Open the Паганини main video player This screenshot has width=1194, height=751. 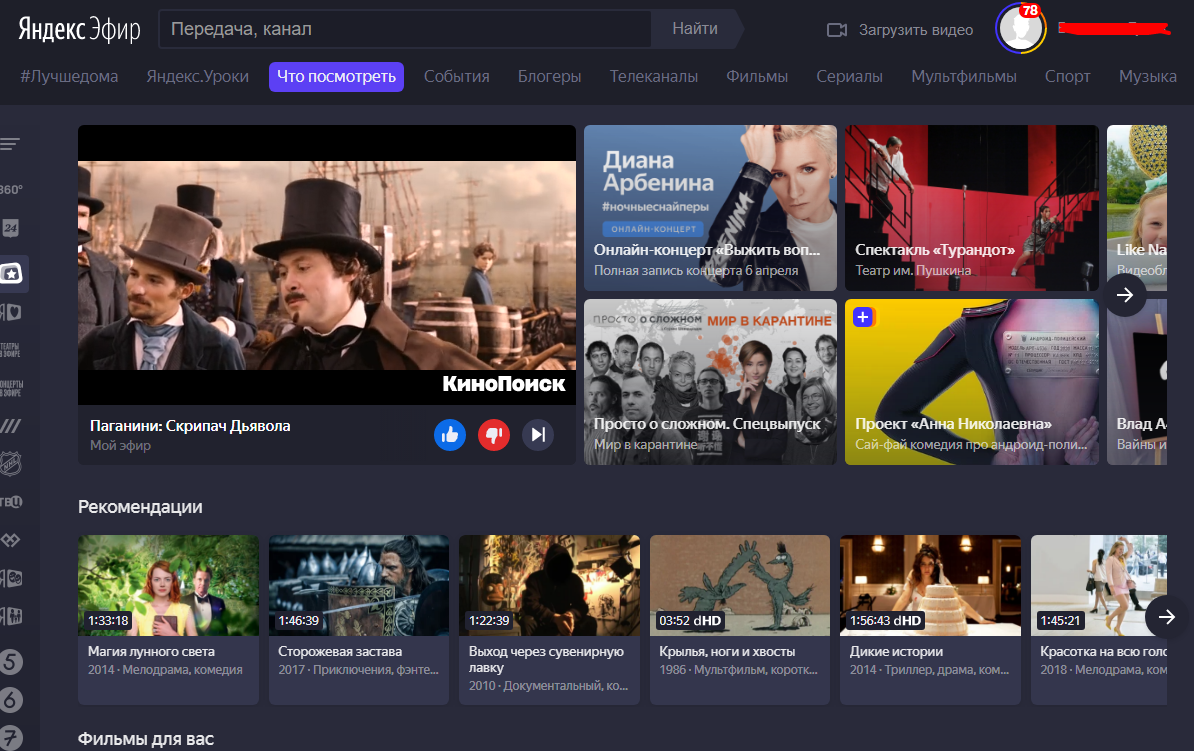point(327,265)
